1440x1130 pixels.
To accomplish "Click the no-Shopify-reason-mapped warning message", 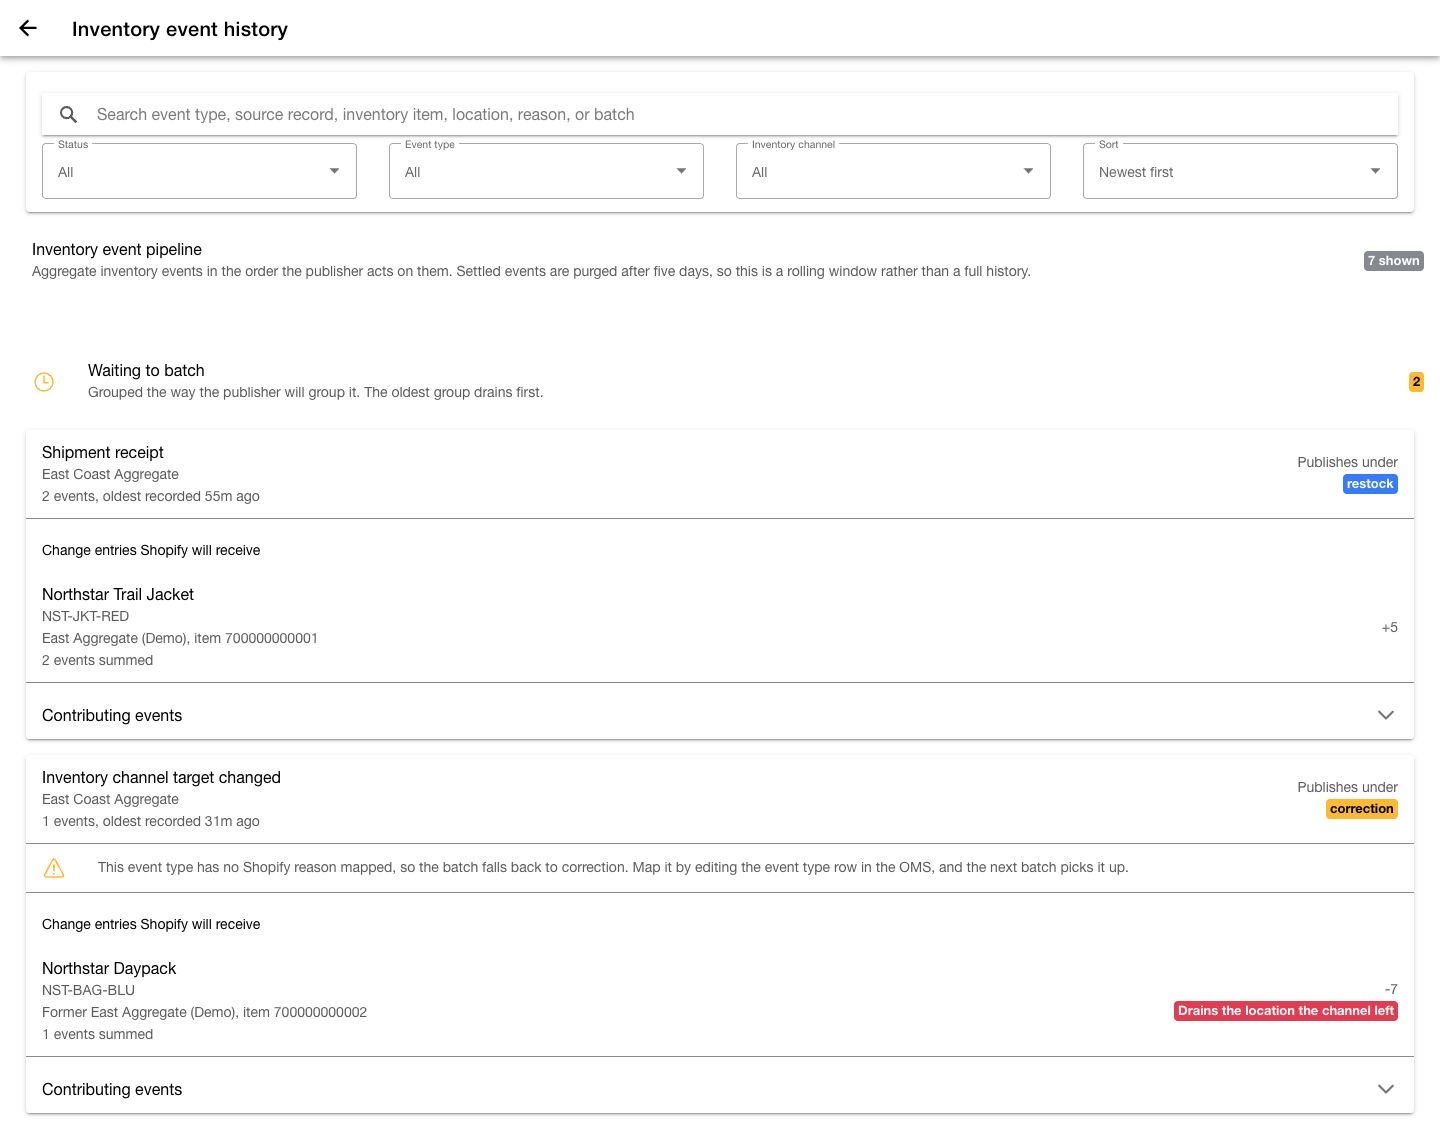I will pyautogui.click(x=613, y=867).
